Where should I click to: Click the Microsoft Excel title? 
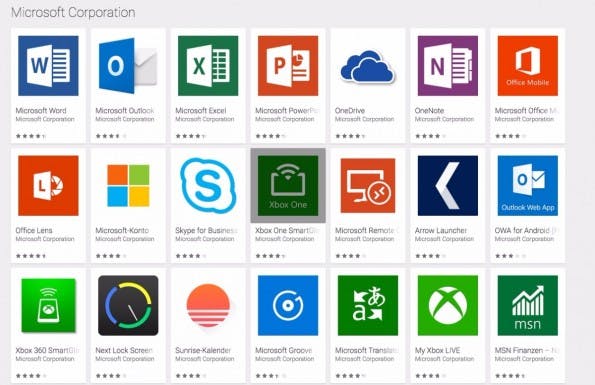[201, 110]
